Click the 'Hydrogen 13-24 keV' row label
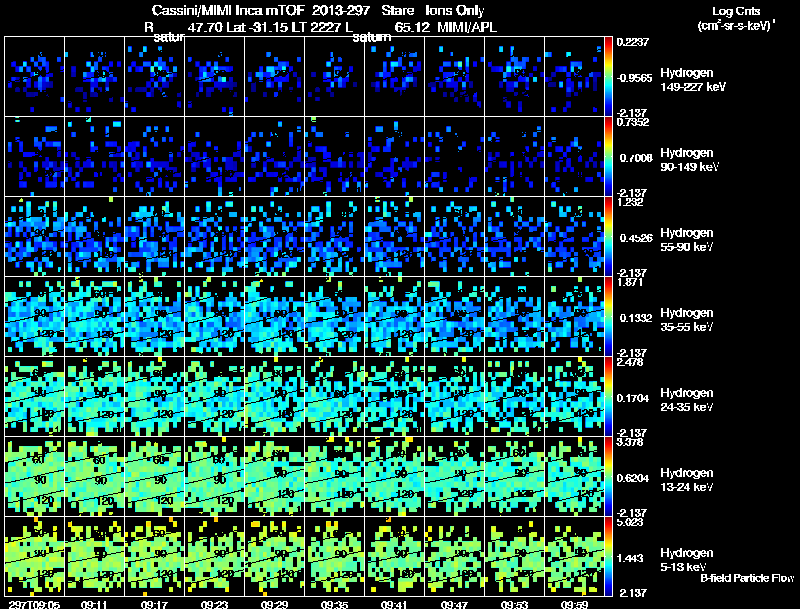Viewport: 800px width, 609px height. 687,480
